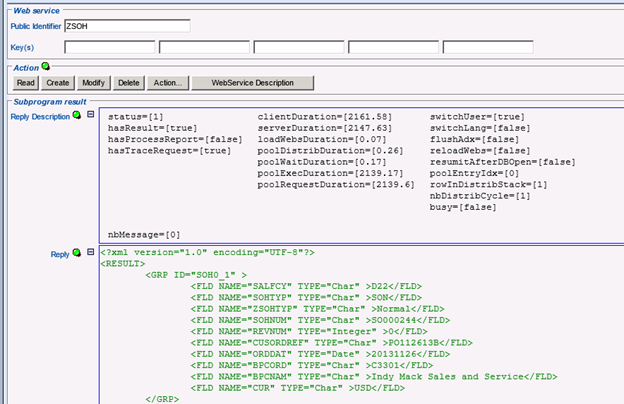Click the Reply Description label
The width and height of the screenshot is (624, 404).
pyautogui.click(x=39, y=117)
